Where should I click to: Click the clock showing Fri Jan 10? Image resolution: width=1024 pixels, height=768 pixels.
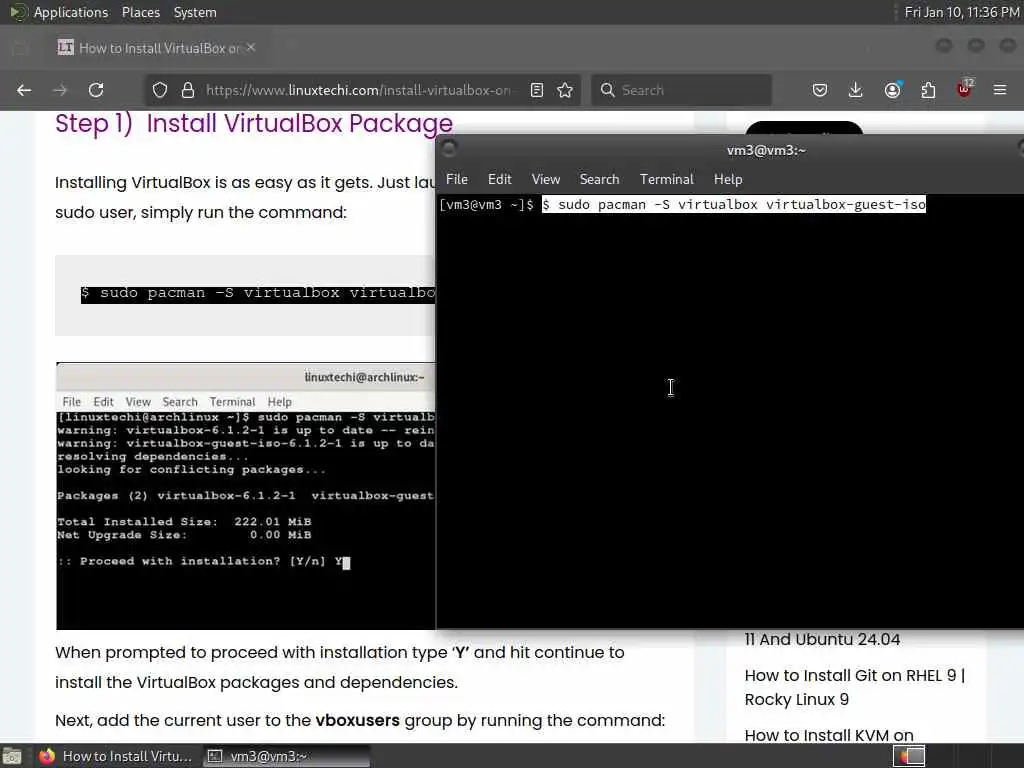click(x=961, y=12)
